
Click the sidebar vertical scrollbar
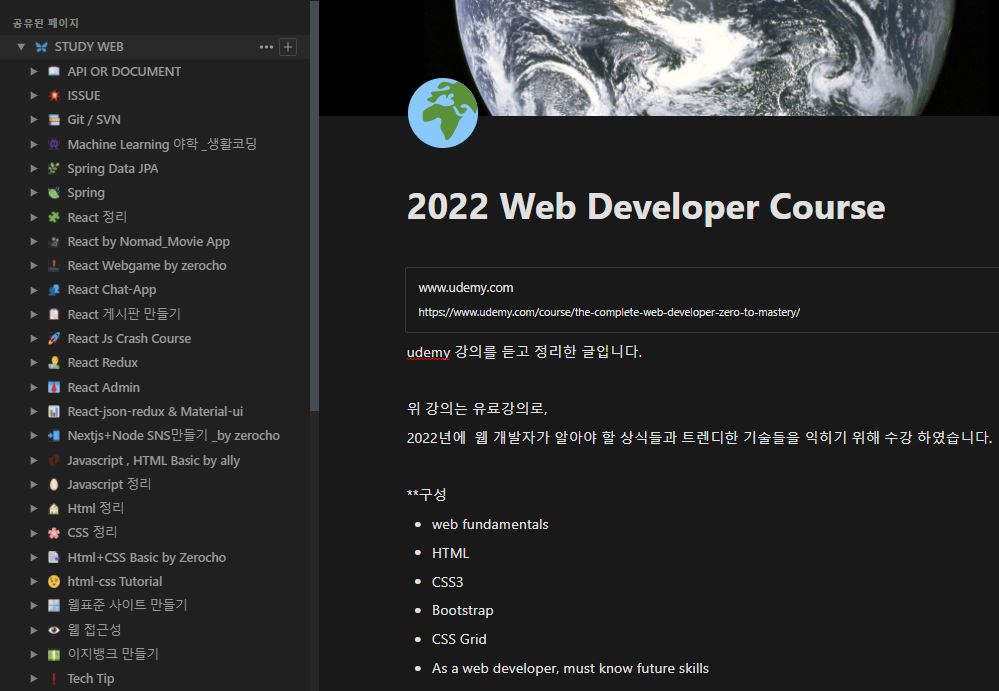[x=313, y=206]
